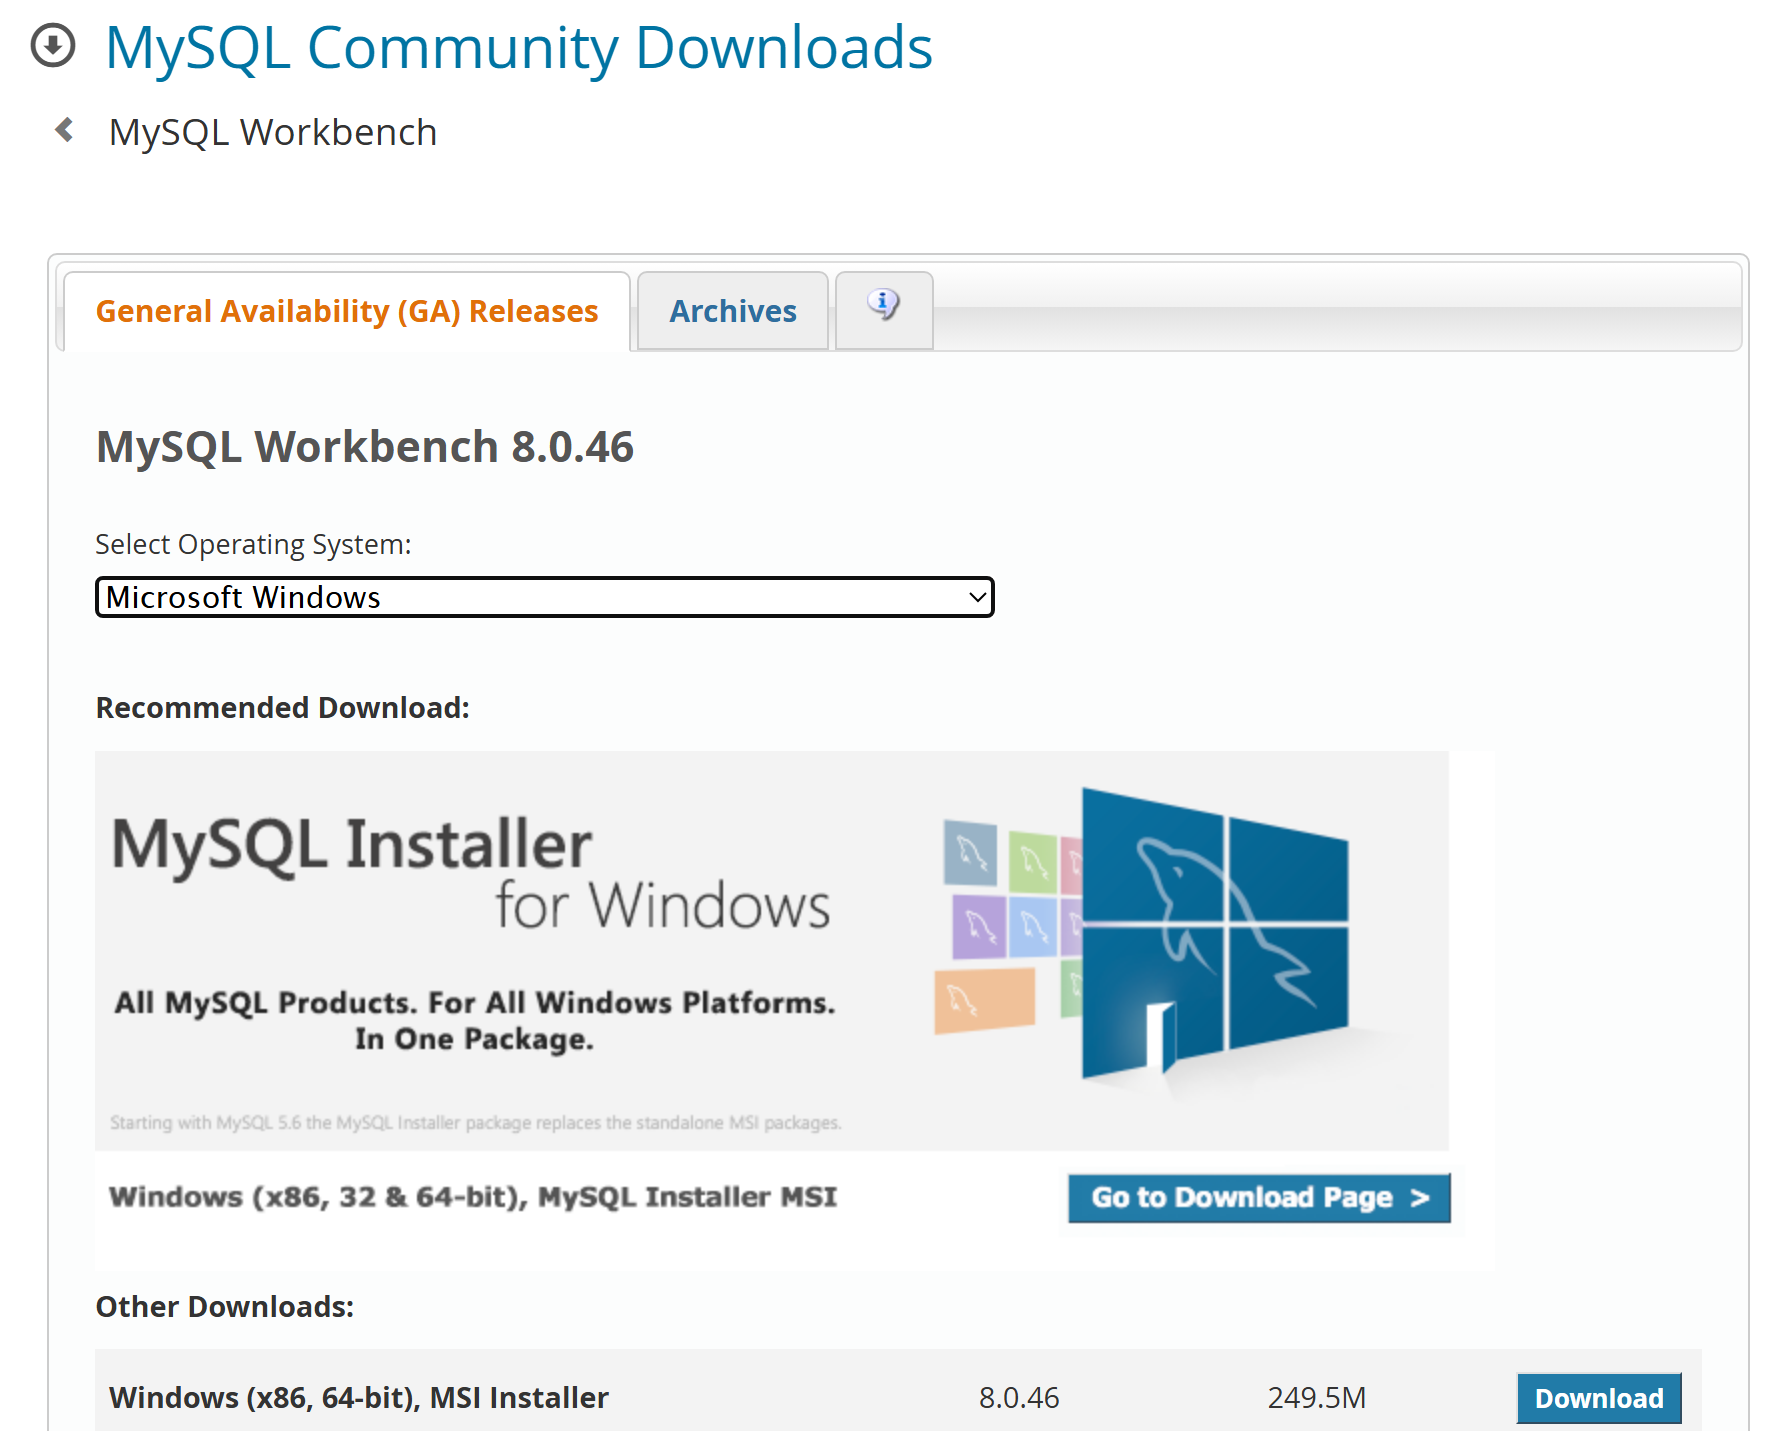1774x1431 pixels.
Task: Click the back arrow before MySQL Workbench
Action: [65, 130]
